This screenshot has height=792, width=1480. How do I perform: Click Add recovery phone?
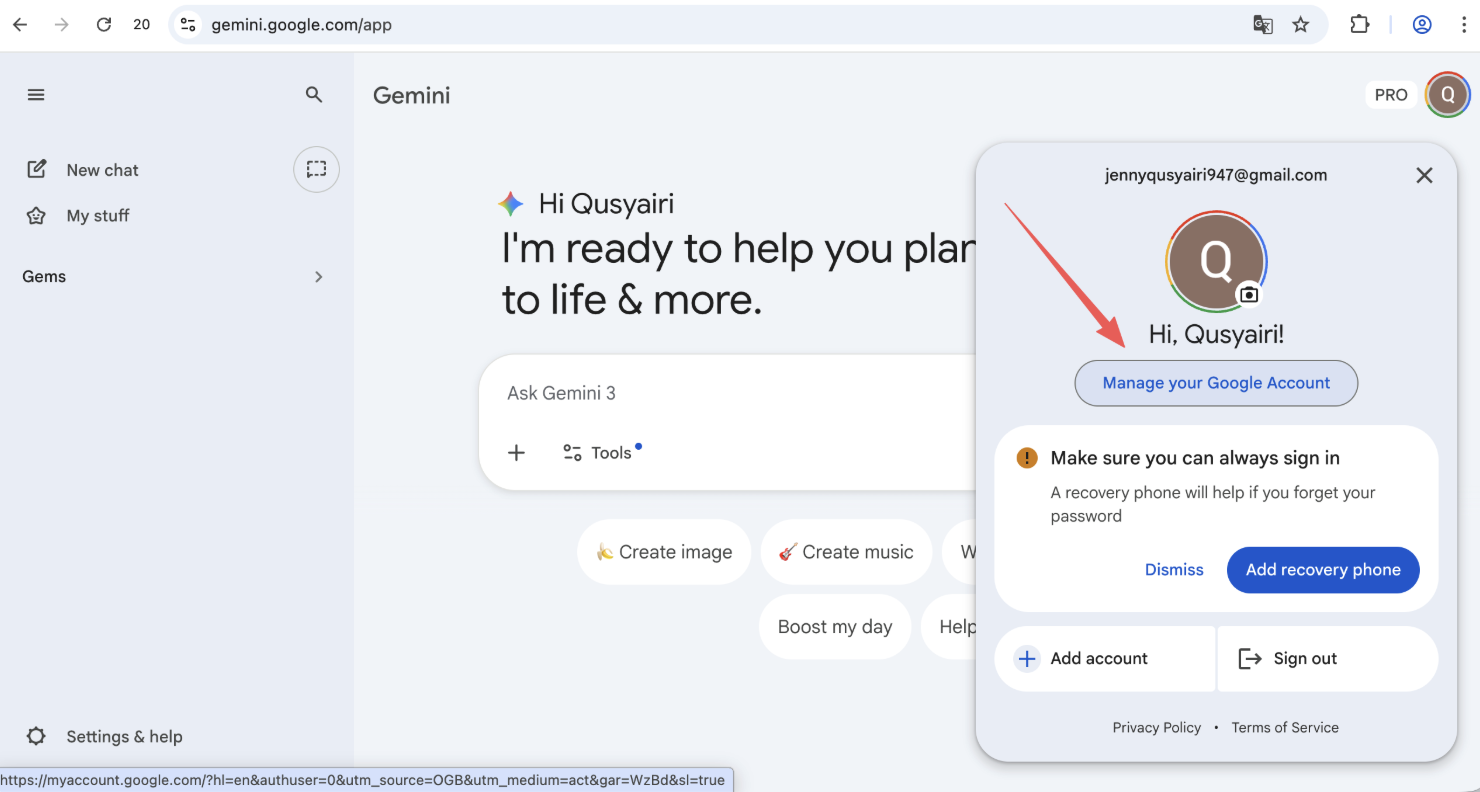point(1323,570)
